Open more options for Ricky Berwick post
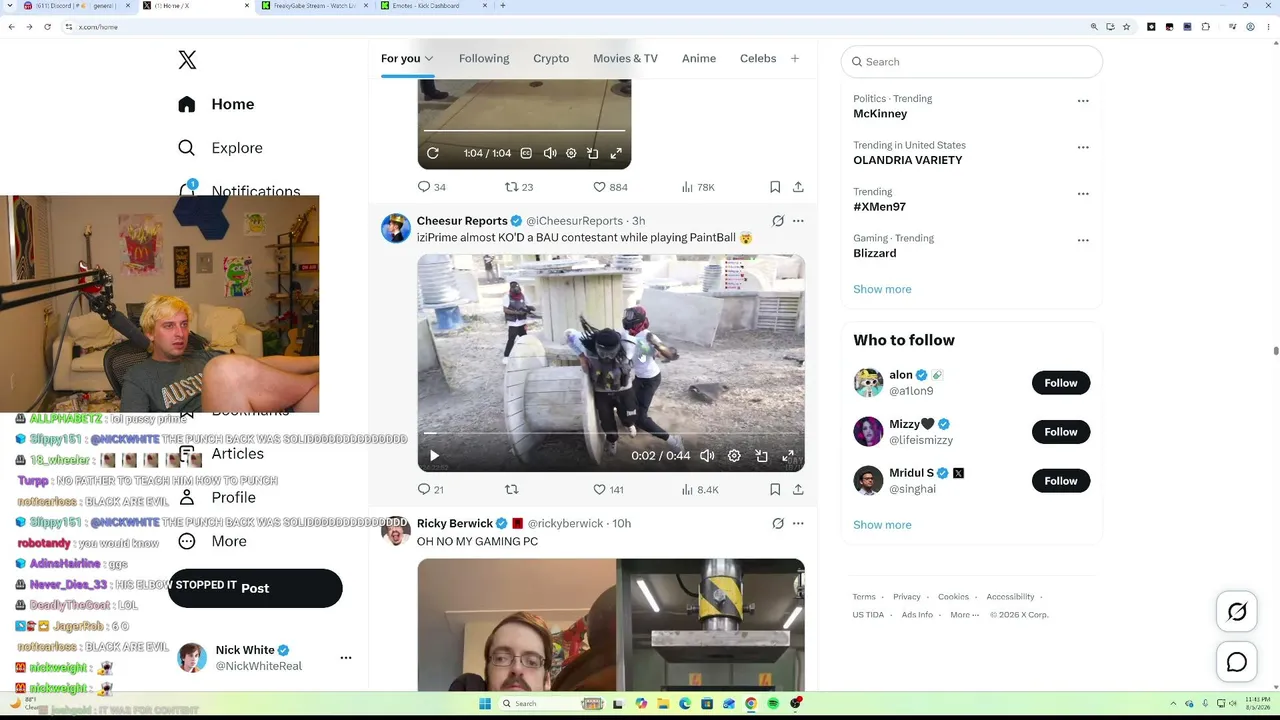Image resolution: width=1280 pixels, height=720 pixels. click(x=798, y=523)
